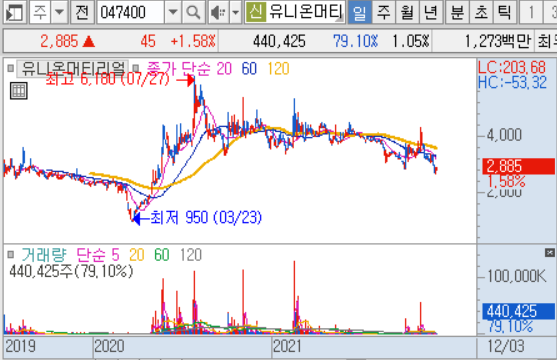The height and width of the screenshot is (360, 557).
Task: Toggle the square before 거래량 volume indicator
Action: [11, 254]
